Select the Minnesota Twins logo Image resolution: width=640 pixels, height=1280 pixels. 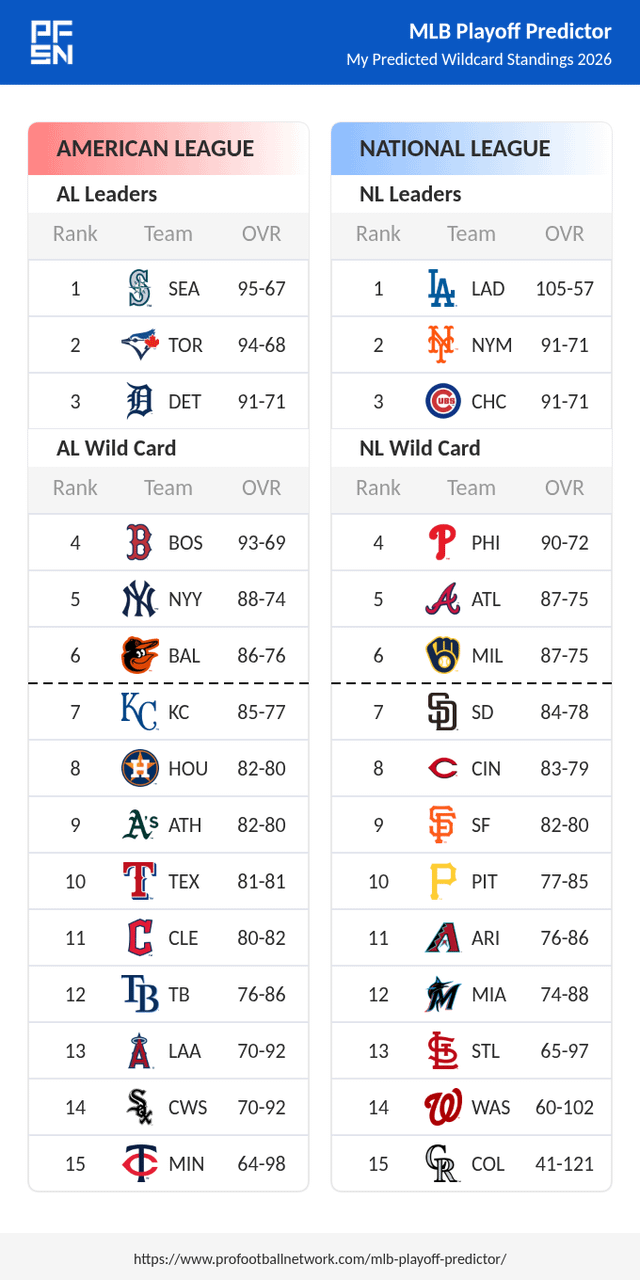pyautogui.click(x=140, y=1164)
